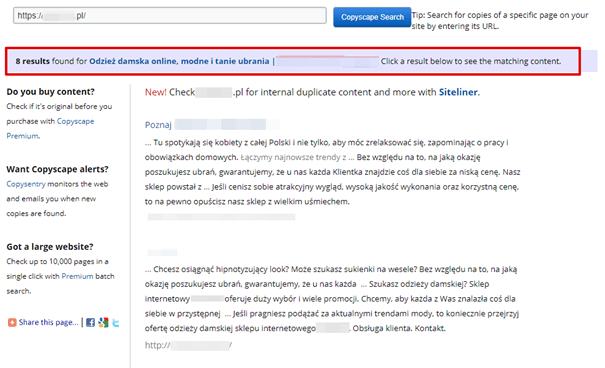Open the Copysentry link
Image resolution: width=605 pixels, height=368 pixels.
click(x=26, y=184)
